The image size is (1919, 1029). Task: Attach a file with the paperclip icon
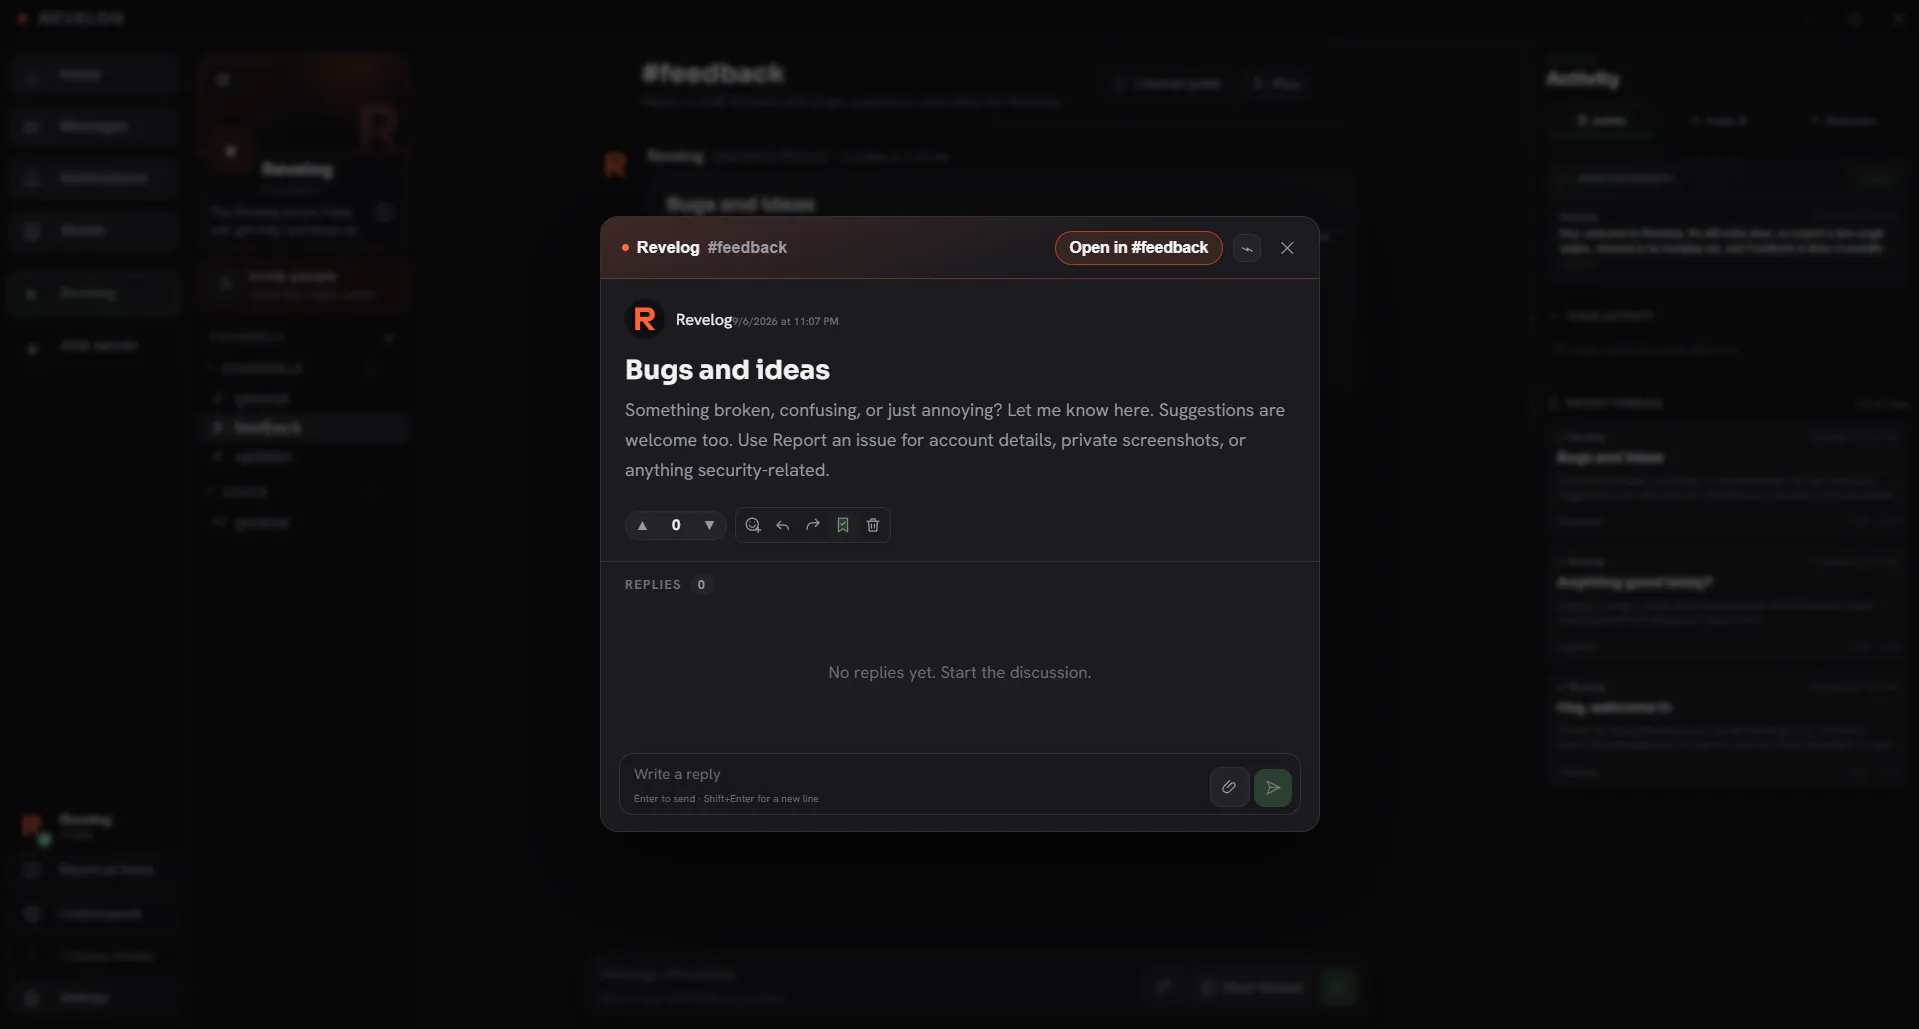1229,788
